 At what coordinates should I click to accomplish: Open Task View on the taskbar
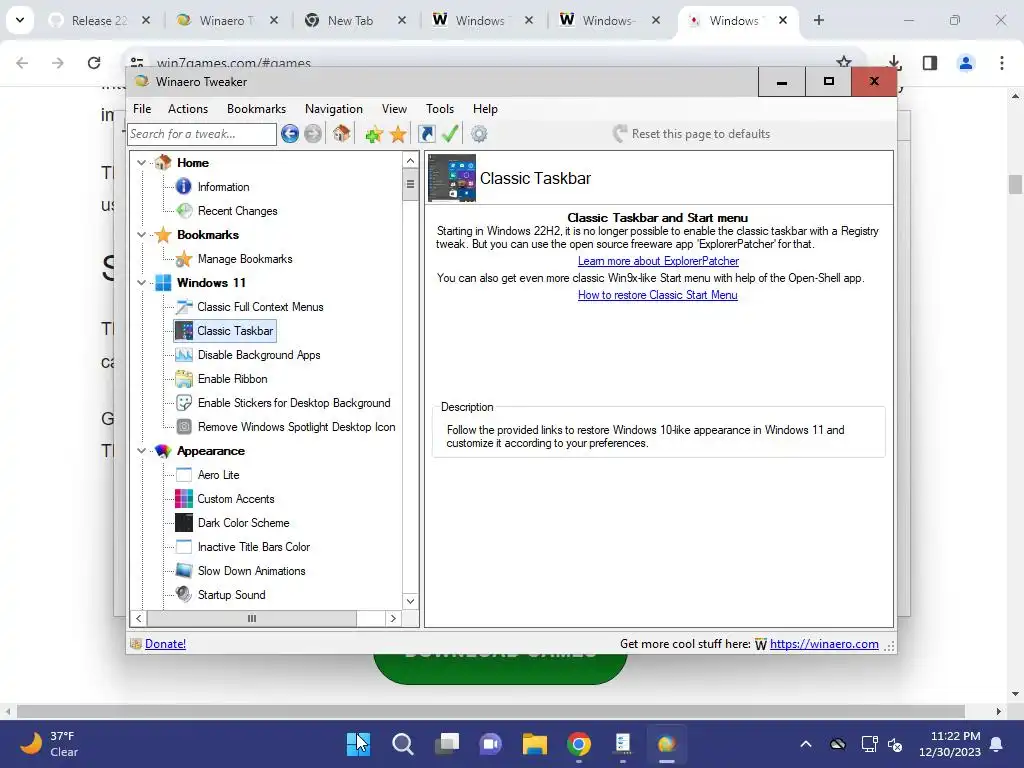(x=447, y=744)
